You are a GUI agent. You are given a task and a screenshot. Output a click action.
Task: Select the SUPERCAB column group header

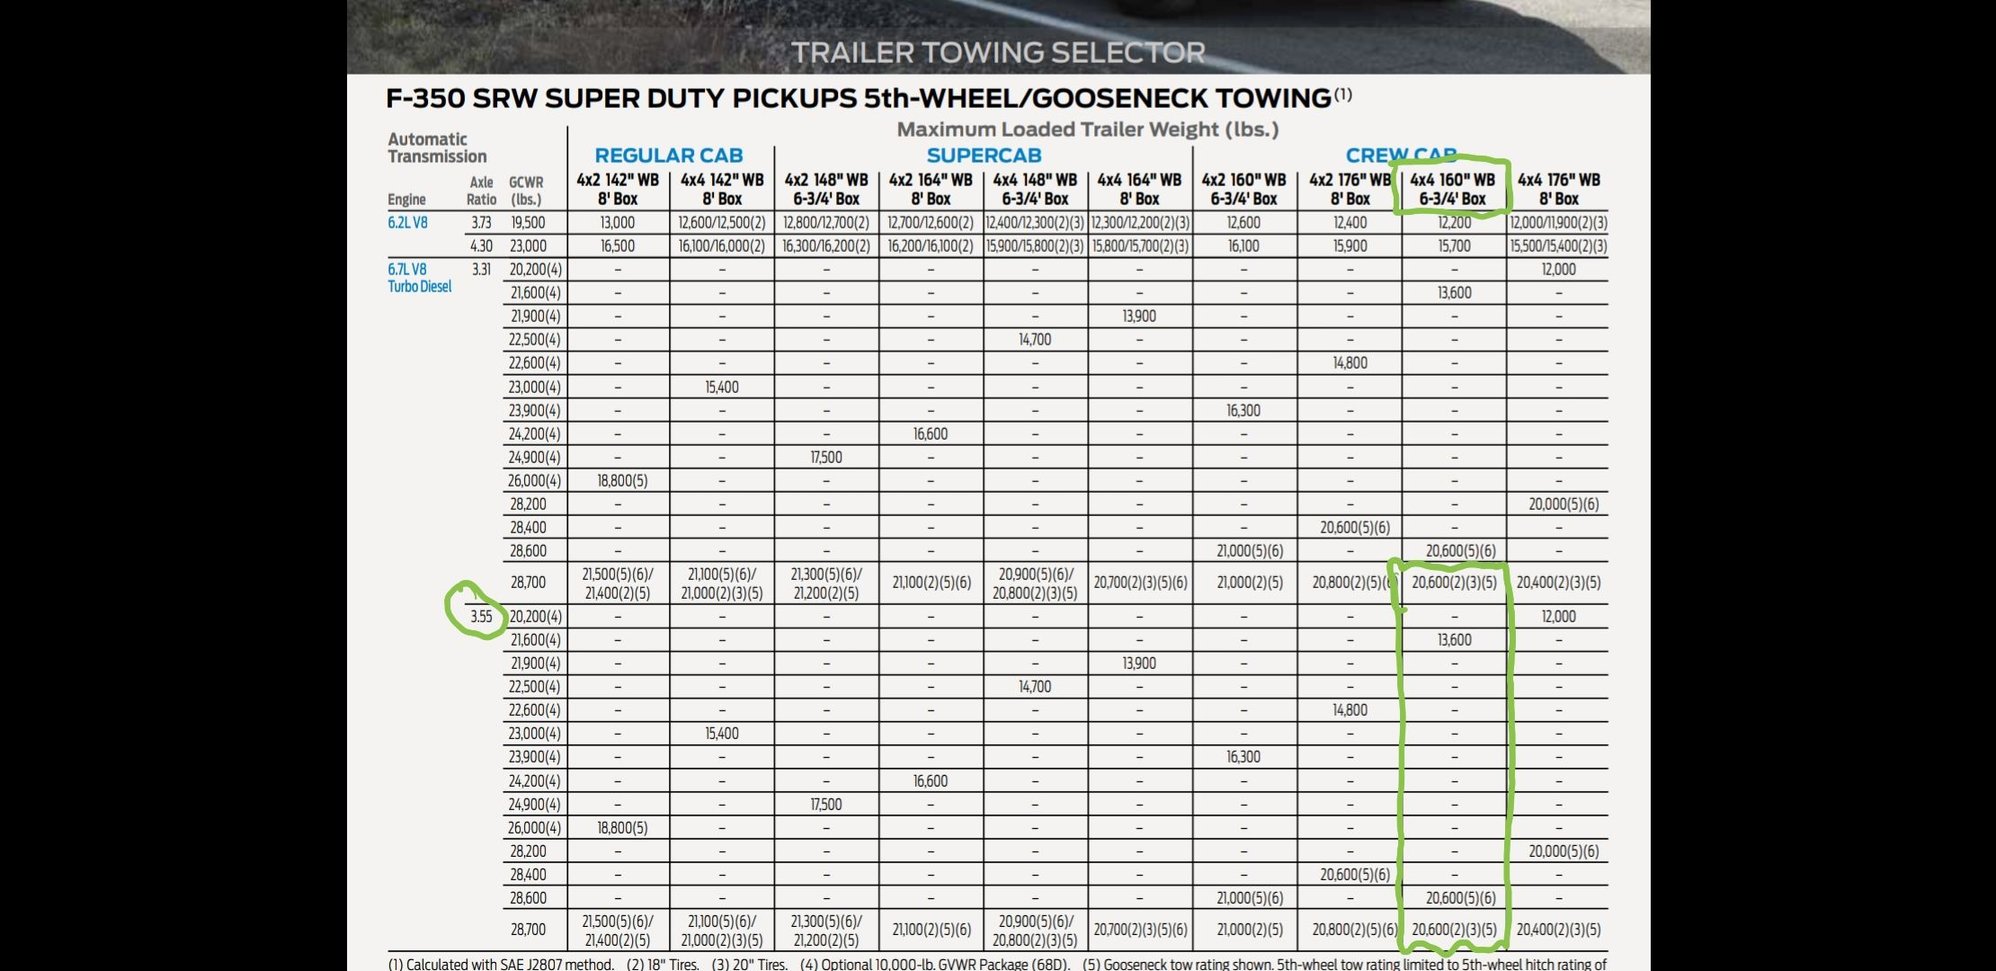coord(983,155)
